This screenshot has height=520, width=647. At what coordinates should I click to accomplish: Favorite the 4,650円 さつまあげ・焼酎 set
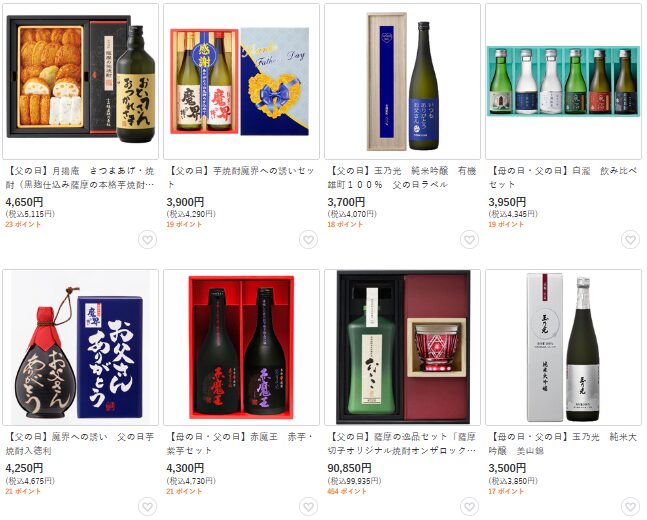tap(147, 240)
